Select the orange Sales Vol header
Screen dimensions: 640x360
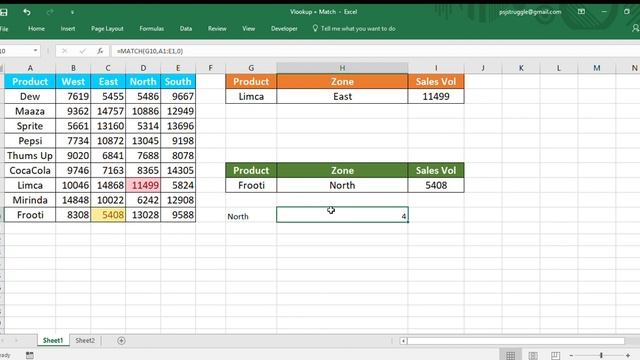click(436, 81)
